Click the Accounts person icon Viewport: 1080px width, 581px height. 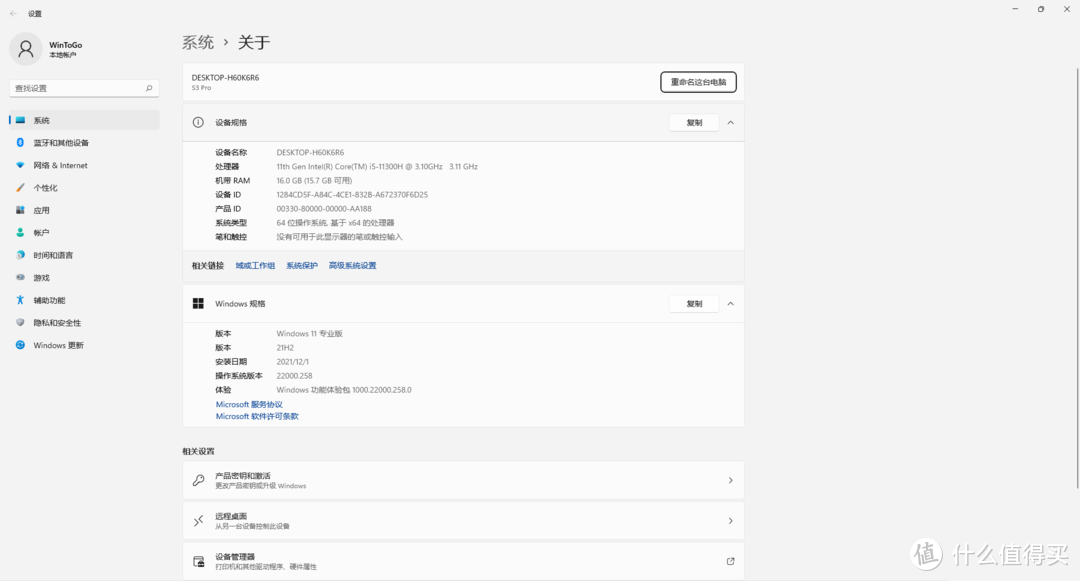pos(20,233)
